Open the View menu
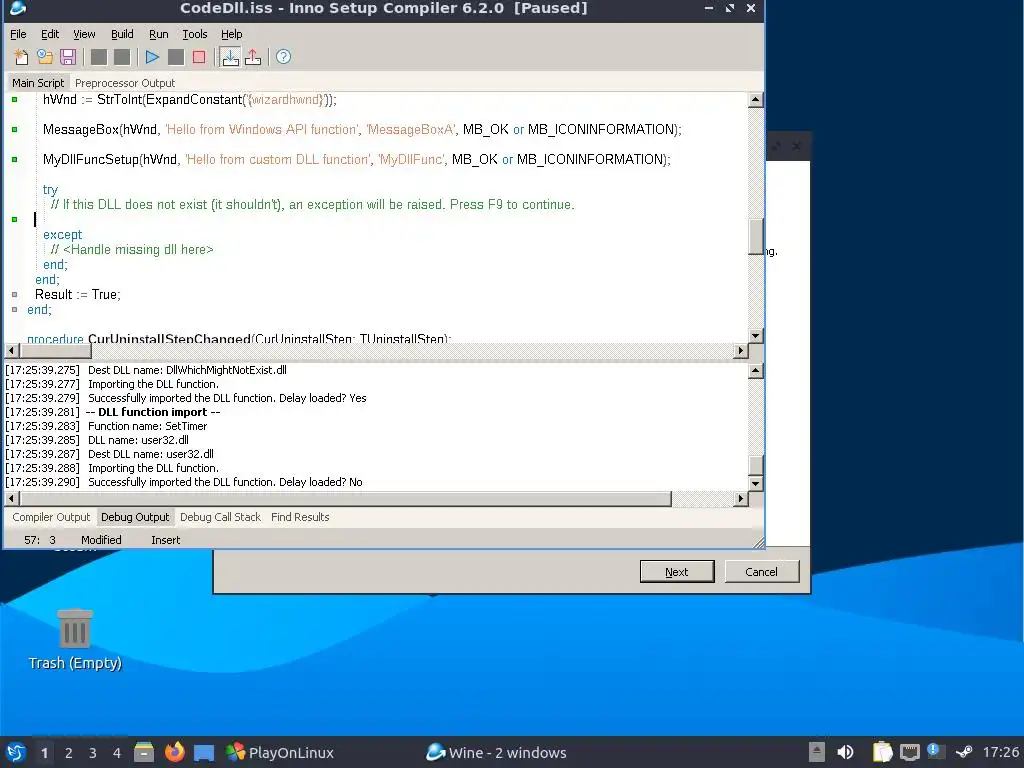This screenshot has width=1024, height=768. pyautogui.click(x=84, y=34)
